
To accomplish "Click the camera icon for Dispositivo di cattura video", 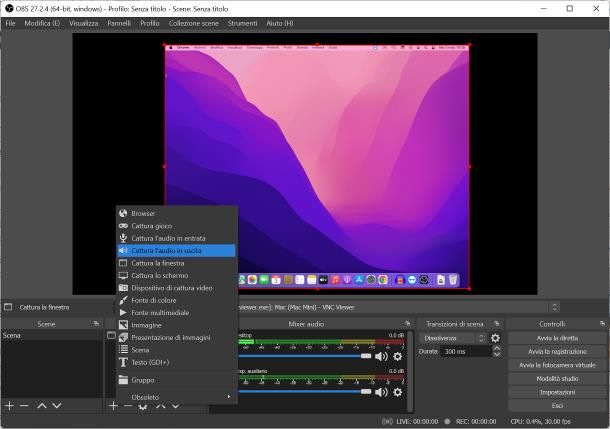I will click(123, 288).
